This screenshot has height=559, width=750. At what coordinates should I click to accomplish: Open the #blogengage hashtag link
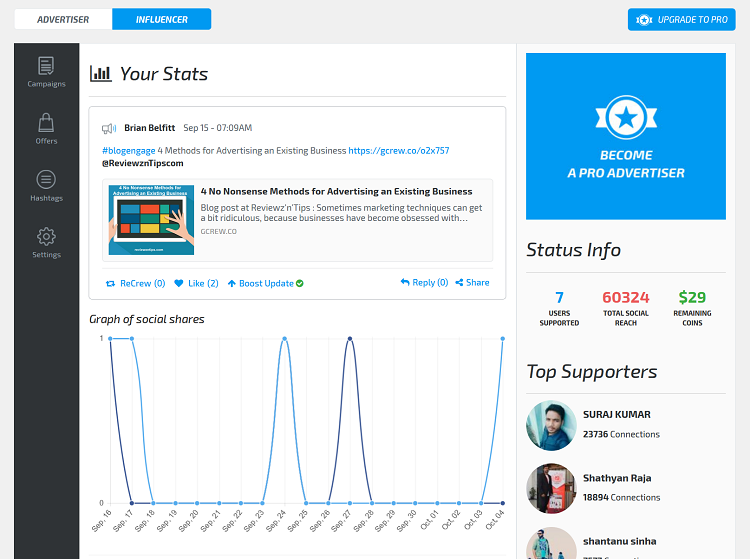click(x=129, y=151)
